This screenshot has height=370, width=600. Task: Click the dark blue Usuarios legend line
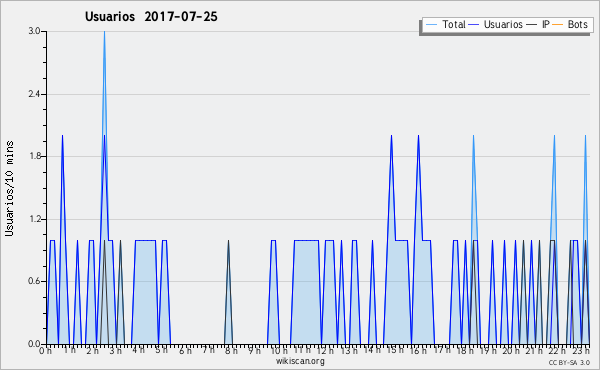tap(474, 25)
